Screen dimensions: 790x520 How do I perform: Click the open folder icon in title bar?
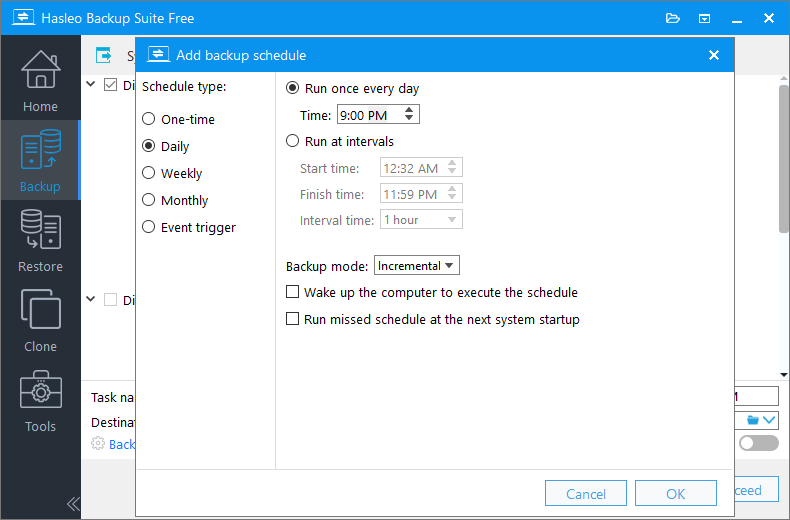click(673, 19)
